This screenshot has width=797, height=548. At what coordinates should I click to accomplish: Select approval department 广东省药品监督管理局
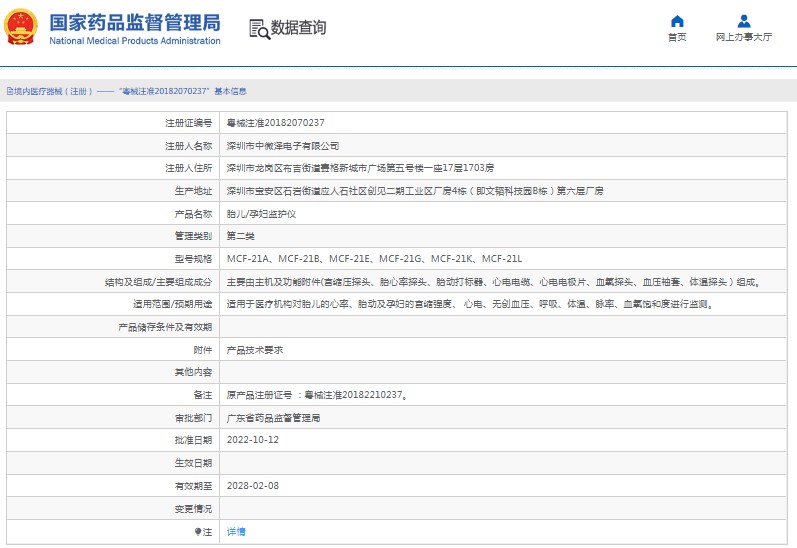pos(273,418)
